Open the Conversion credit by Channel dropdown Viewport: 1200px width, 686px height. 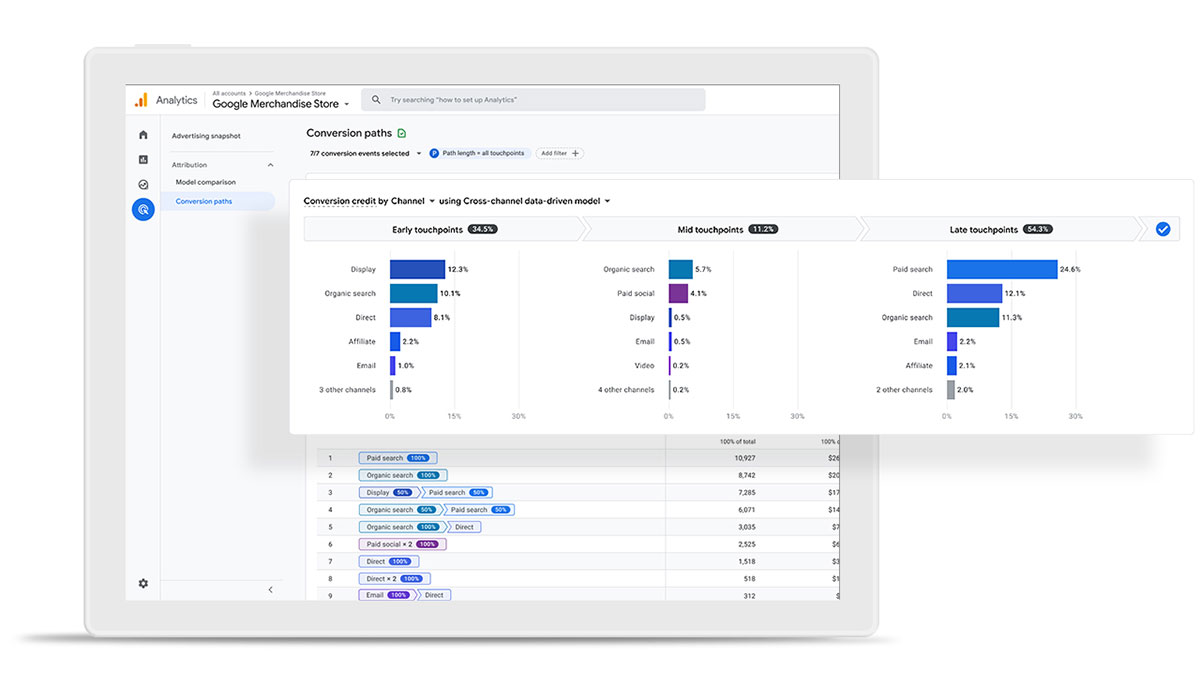tap(369, 201)
